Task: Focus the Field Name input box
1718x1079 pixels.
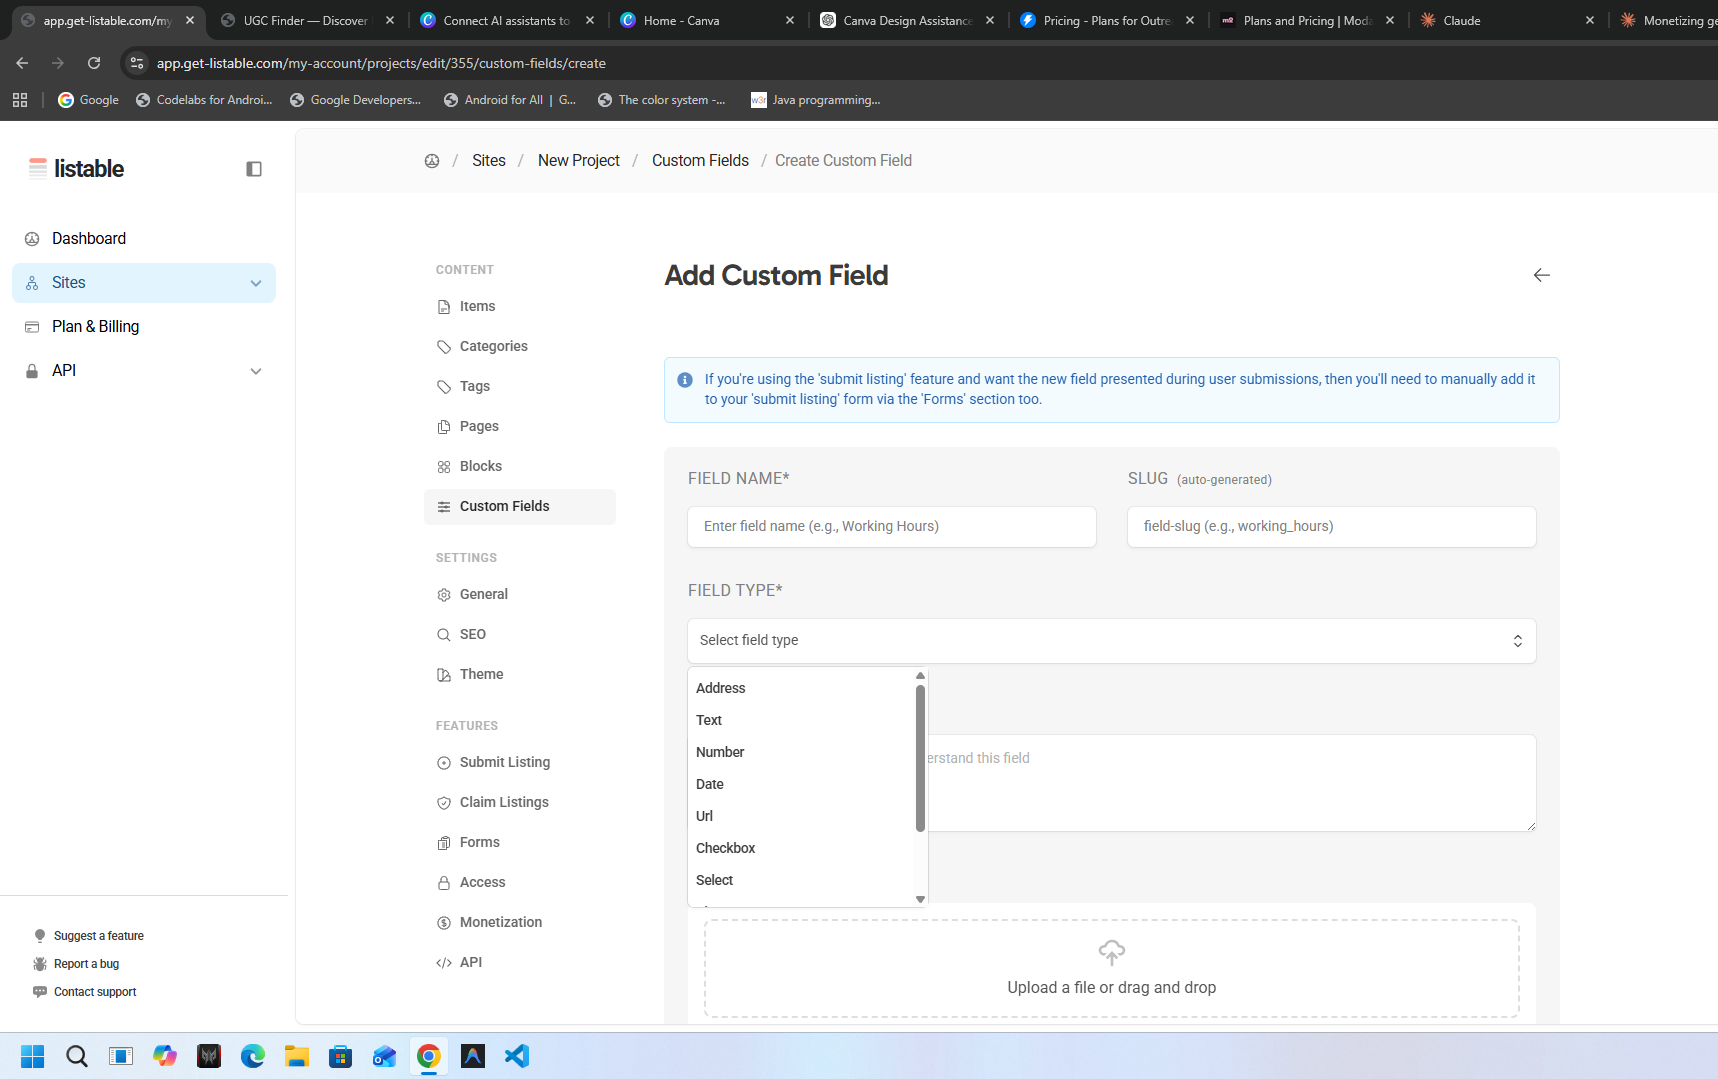Action: pos(891,526)
